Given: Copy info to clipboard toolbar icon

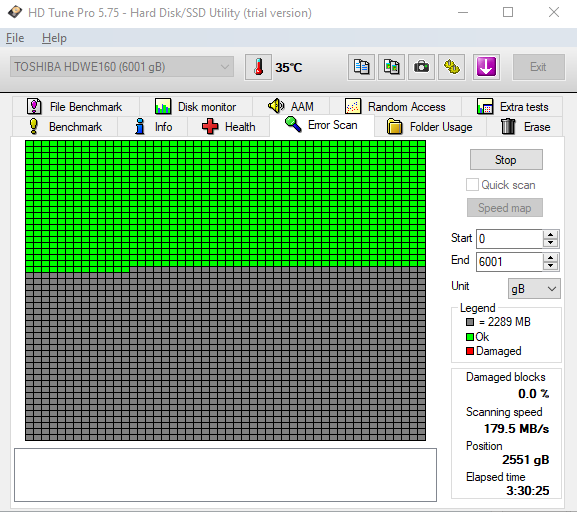Looking at the screenshot, I should [361, 67].
